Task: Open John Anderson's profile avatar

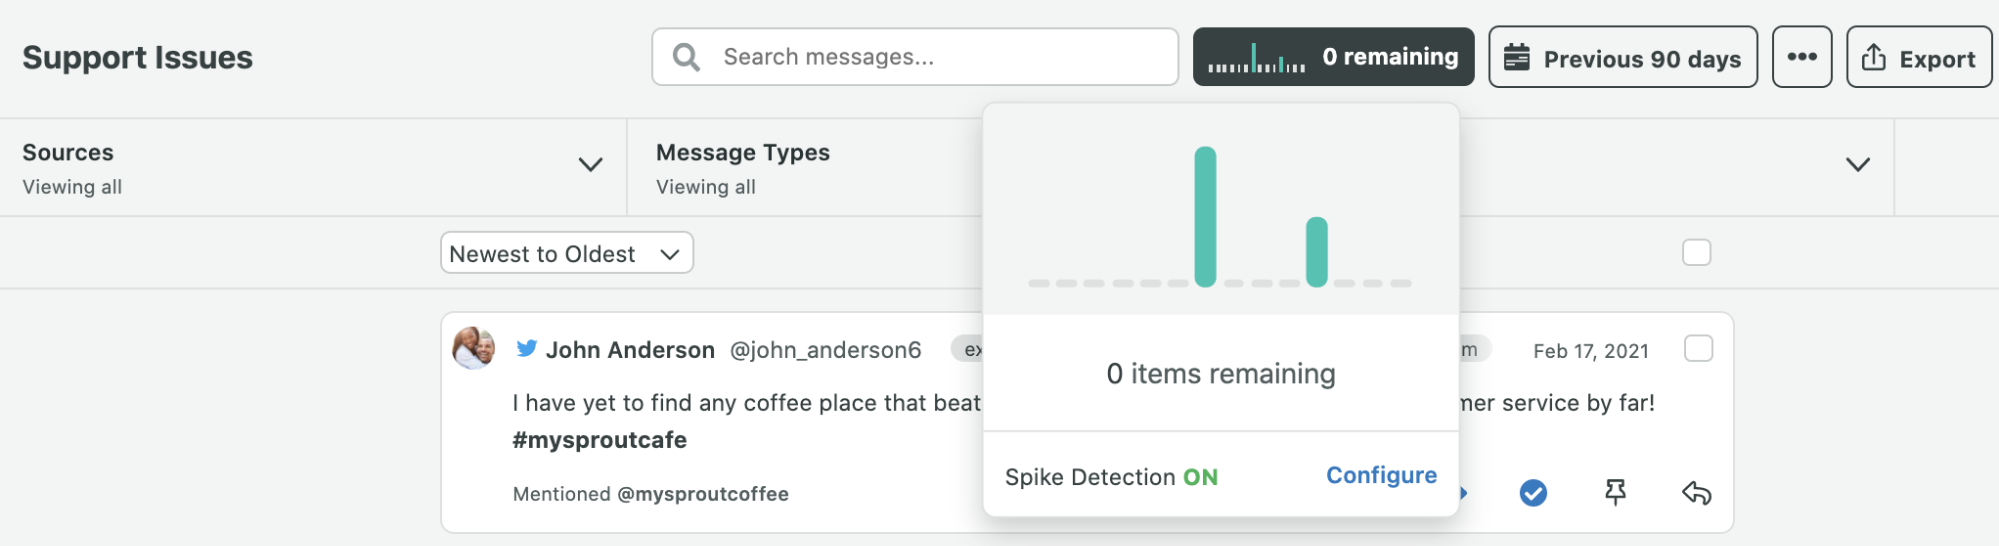Action: [473, 348]
